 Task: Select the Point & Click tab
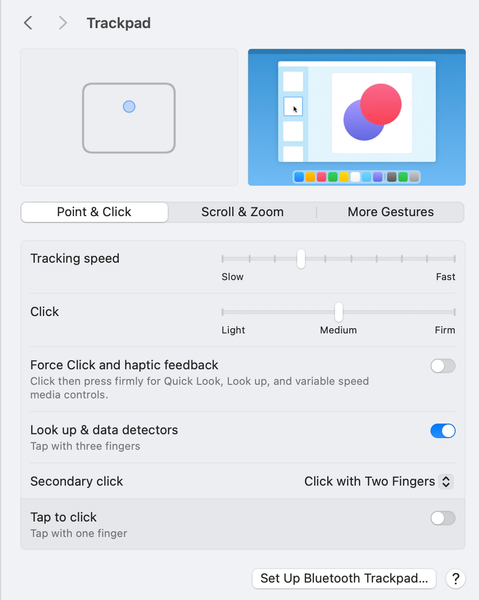[94, 212]
